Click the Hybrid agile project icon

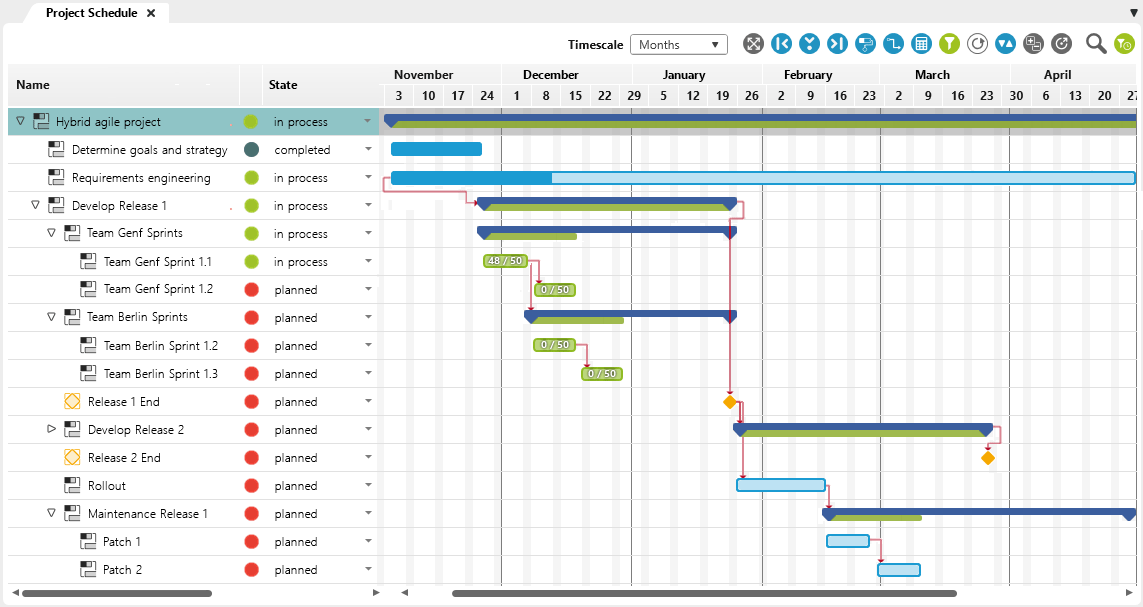pos(42,121)
